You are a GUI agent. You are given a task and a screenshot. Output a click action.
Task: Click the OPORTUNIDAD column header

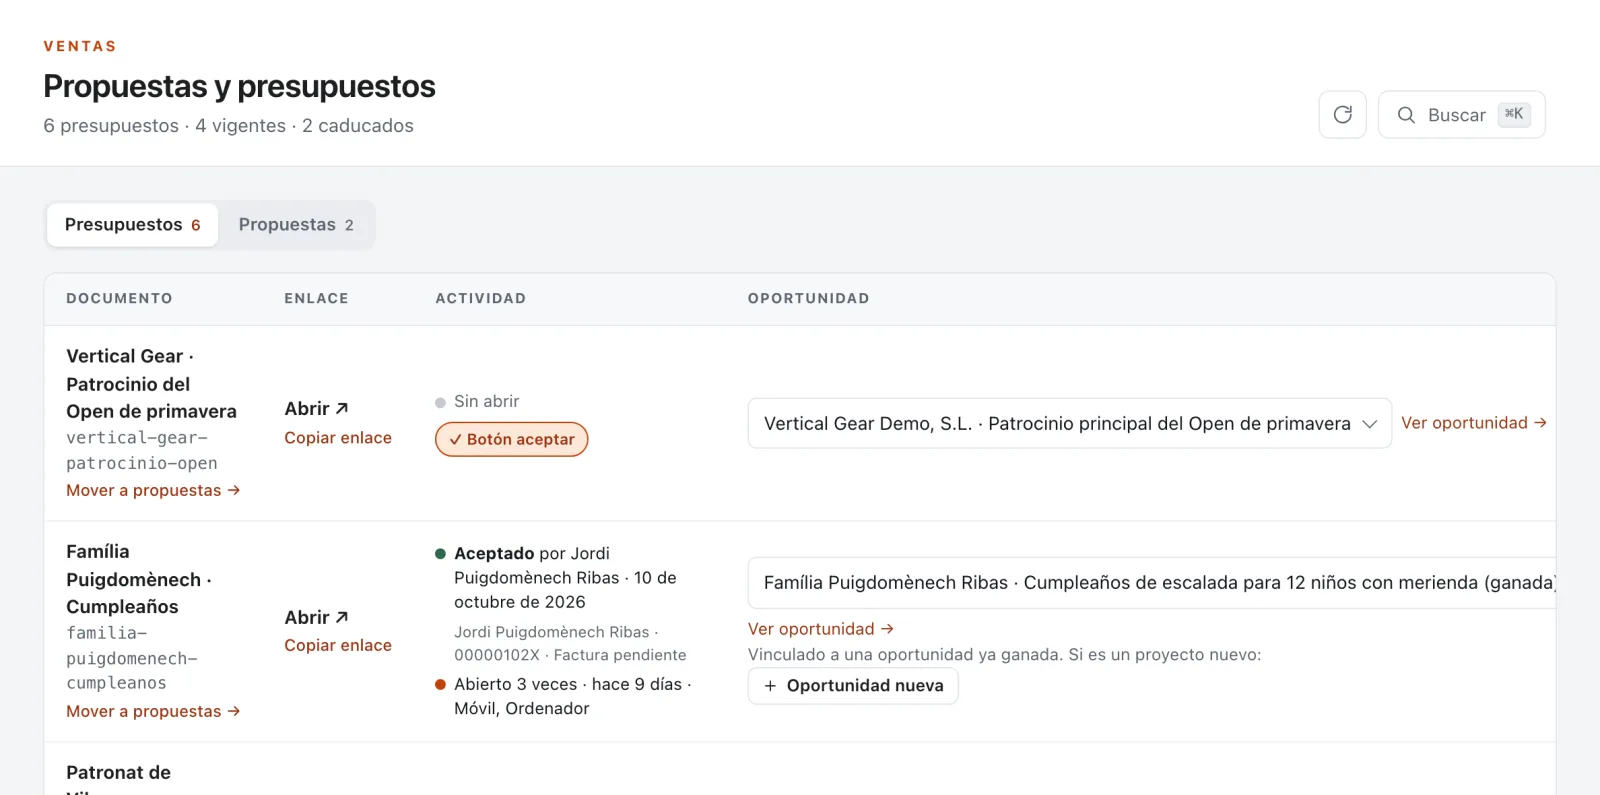pyautogui.click(x=808, y=298)
